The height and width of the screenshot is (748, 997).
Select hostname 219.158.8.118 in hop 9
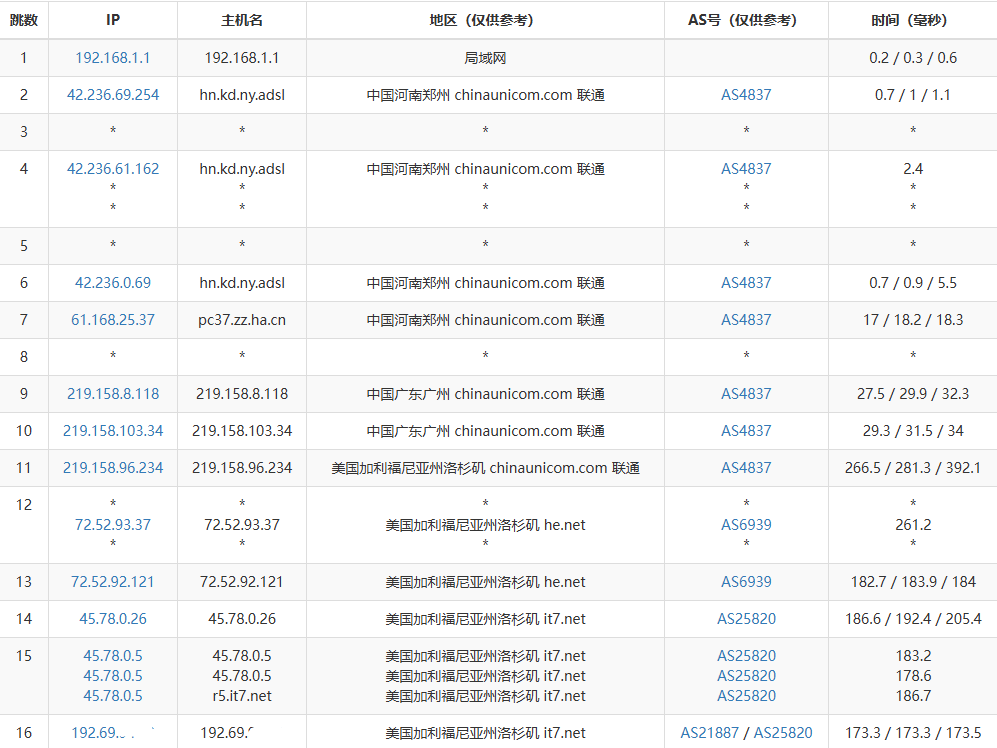click(242, 394)
